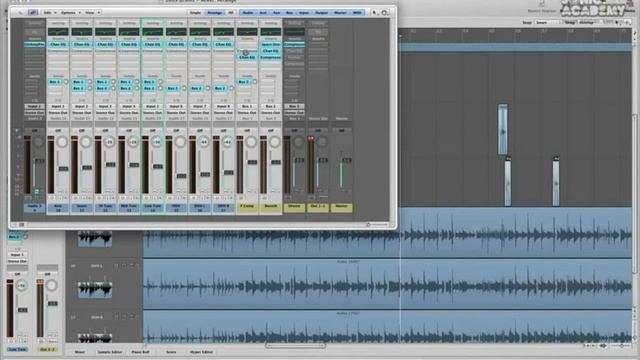
Task: Open automation mode Off menu on Kick strip
Action: pos(58,131)
